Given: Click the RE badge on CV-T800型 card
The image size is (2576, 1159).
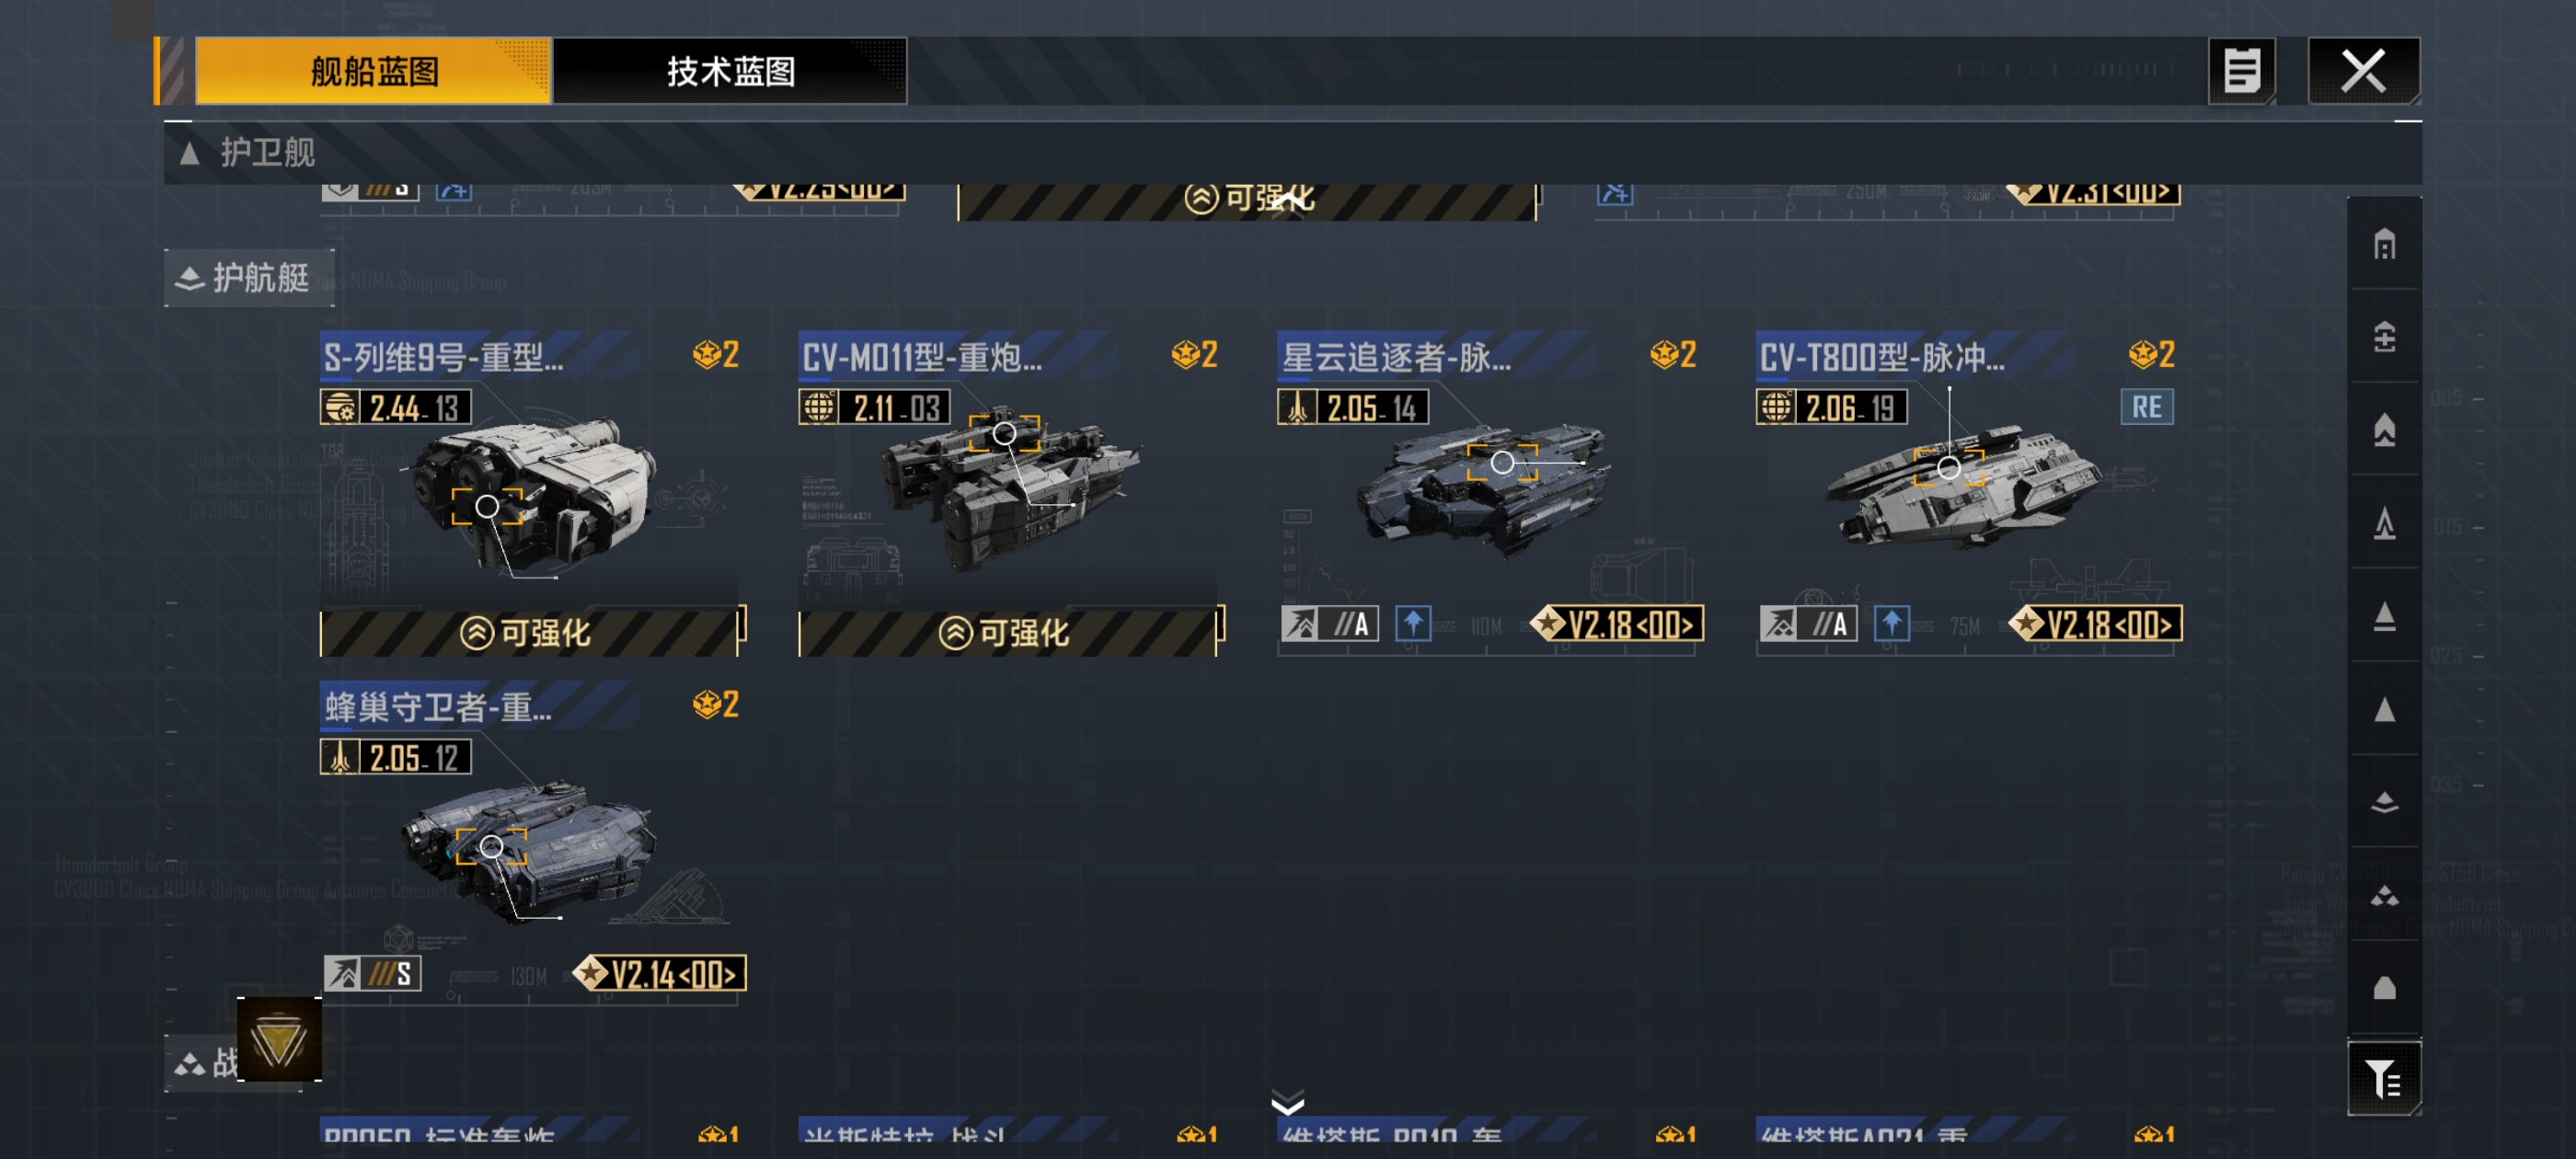Looking at the screenshot, I should pos(2146,407).
